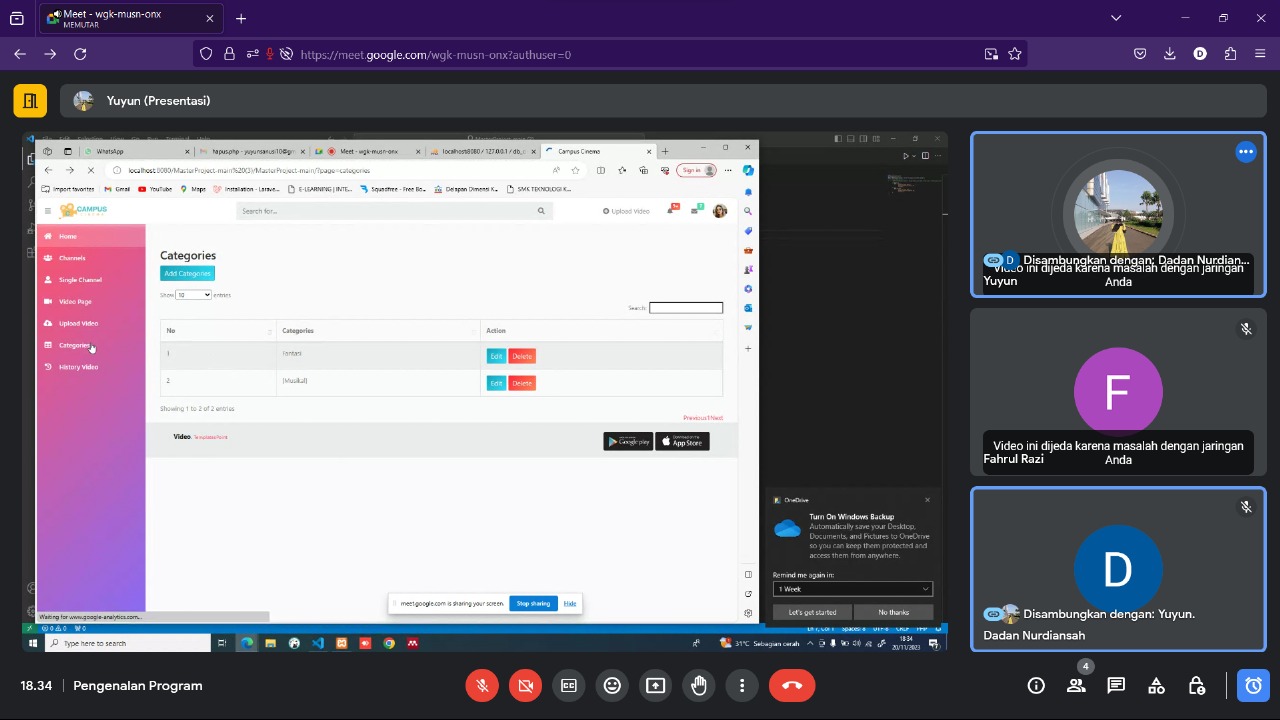The width and height of the screenshot is (1280, 720).
Task: Raise your hand
Action: coord(699,686)
